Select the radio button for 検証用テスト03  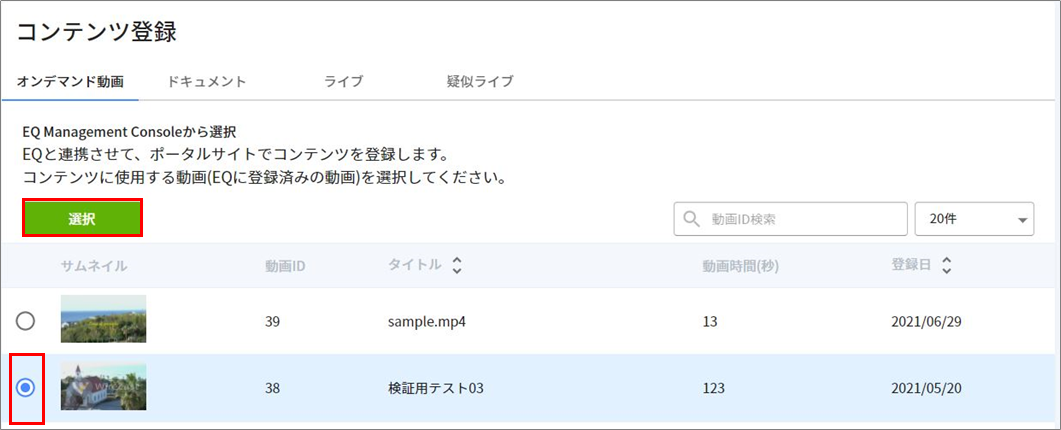click(x=26, y=388)
